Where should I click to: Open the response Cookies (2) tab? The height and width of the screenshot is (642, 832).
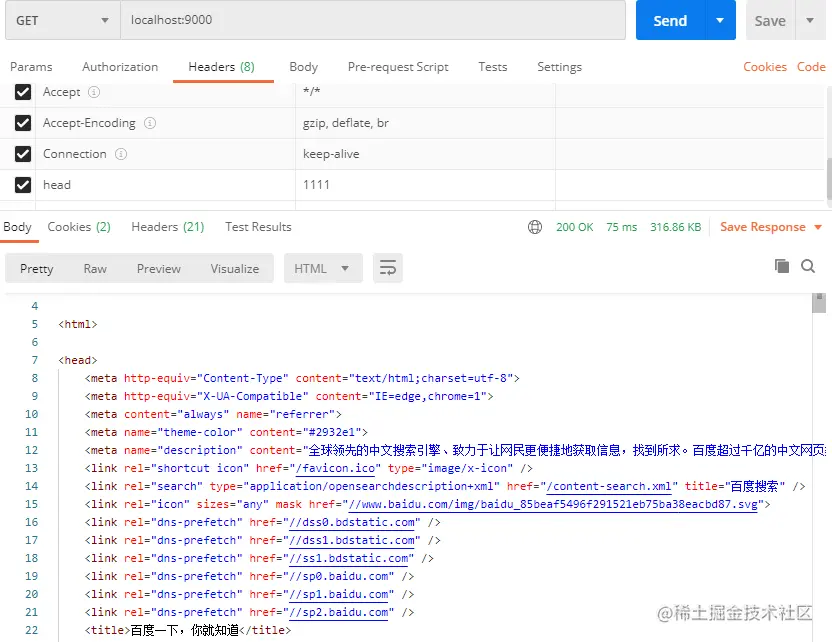[79, 227]
